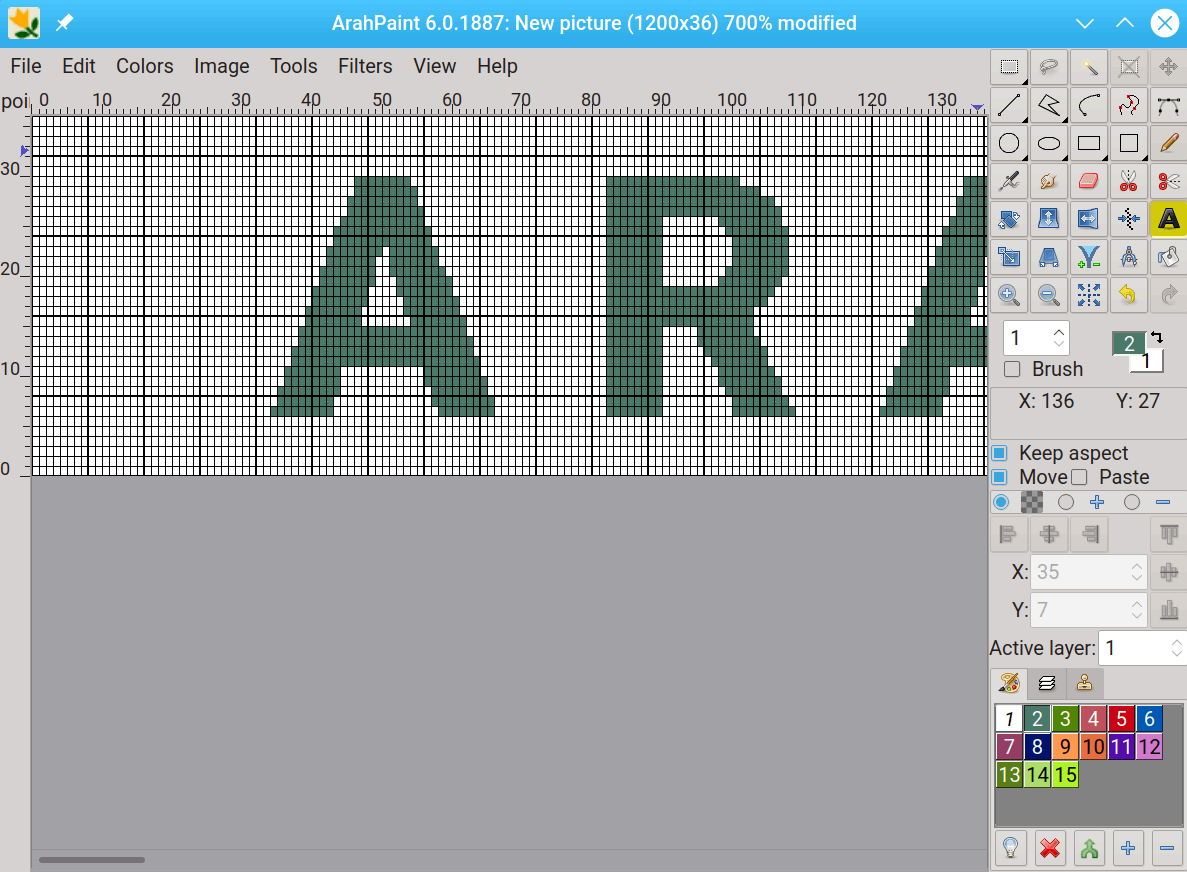
Task: Select the minus mode radio button
Action: 1132,502
